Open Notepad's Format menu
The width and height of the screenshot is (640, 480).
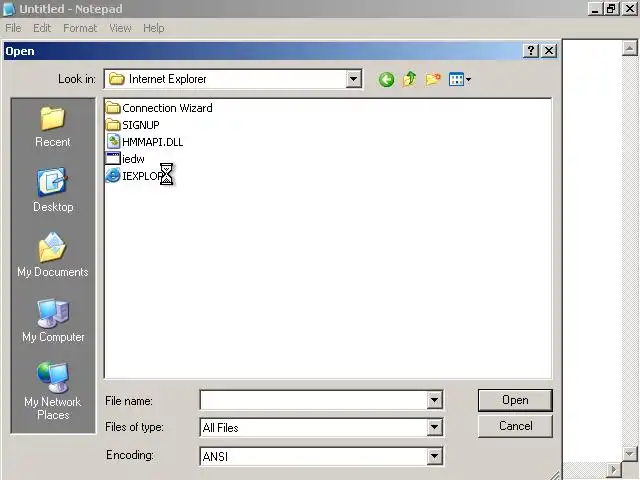[80, 28]
